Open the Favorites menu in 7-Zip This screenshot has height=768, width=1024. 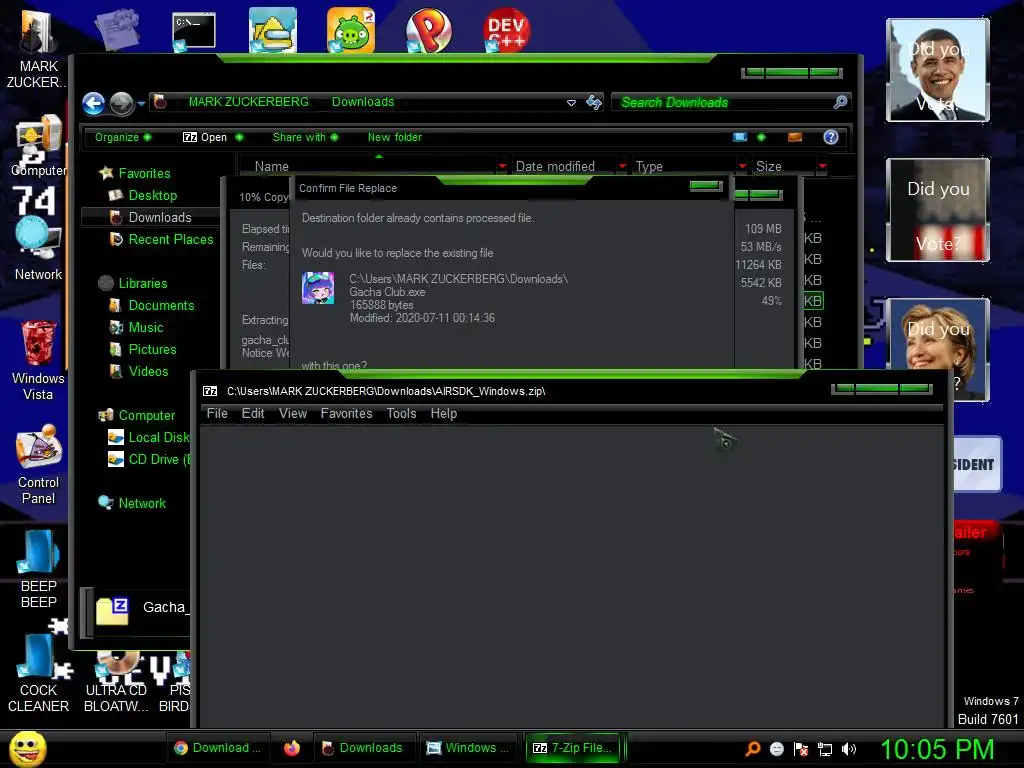point(346,413)
